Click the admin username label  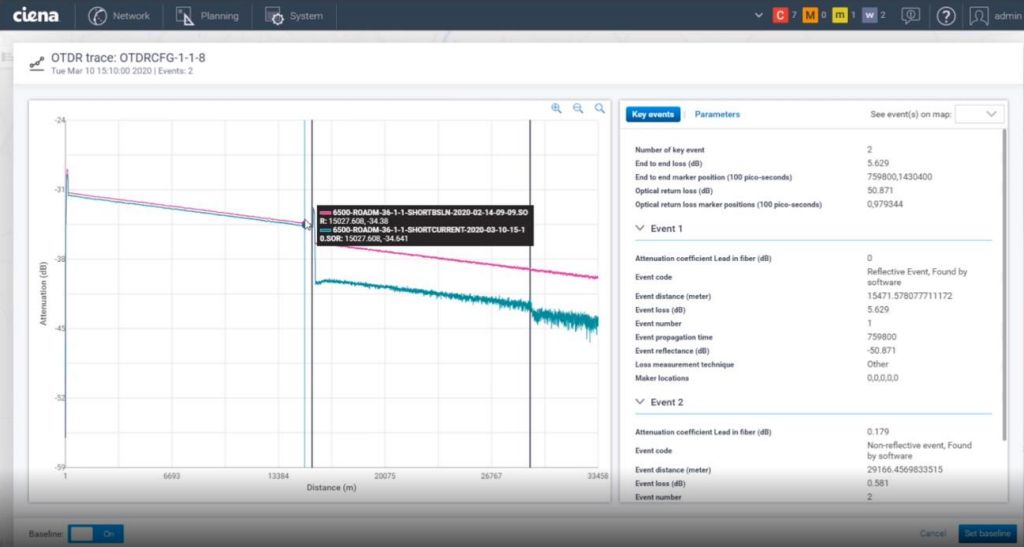pos(1008,16)
